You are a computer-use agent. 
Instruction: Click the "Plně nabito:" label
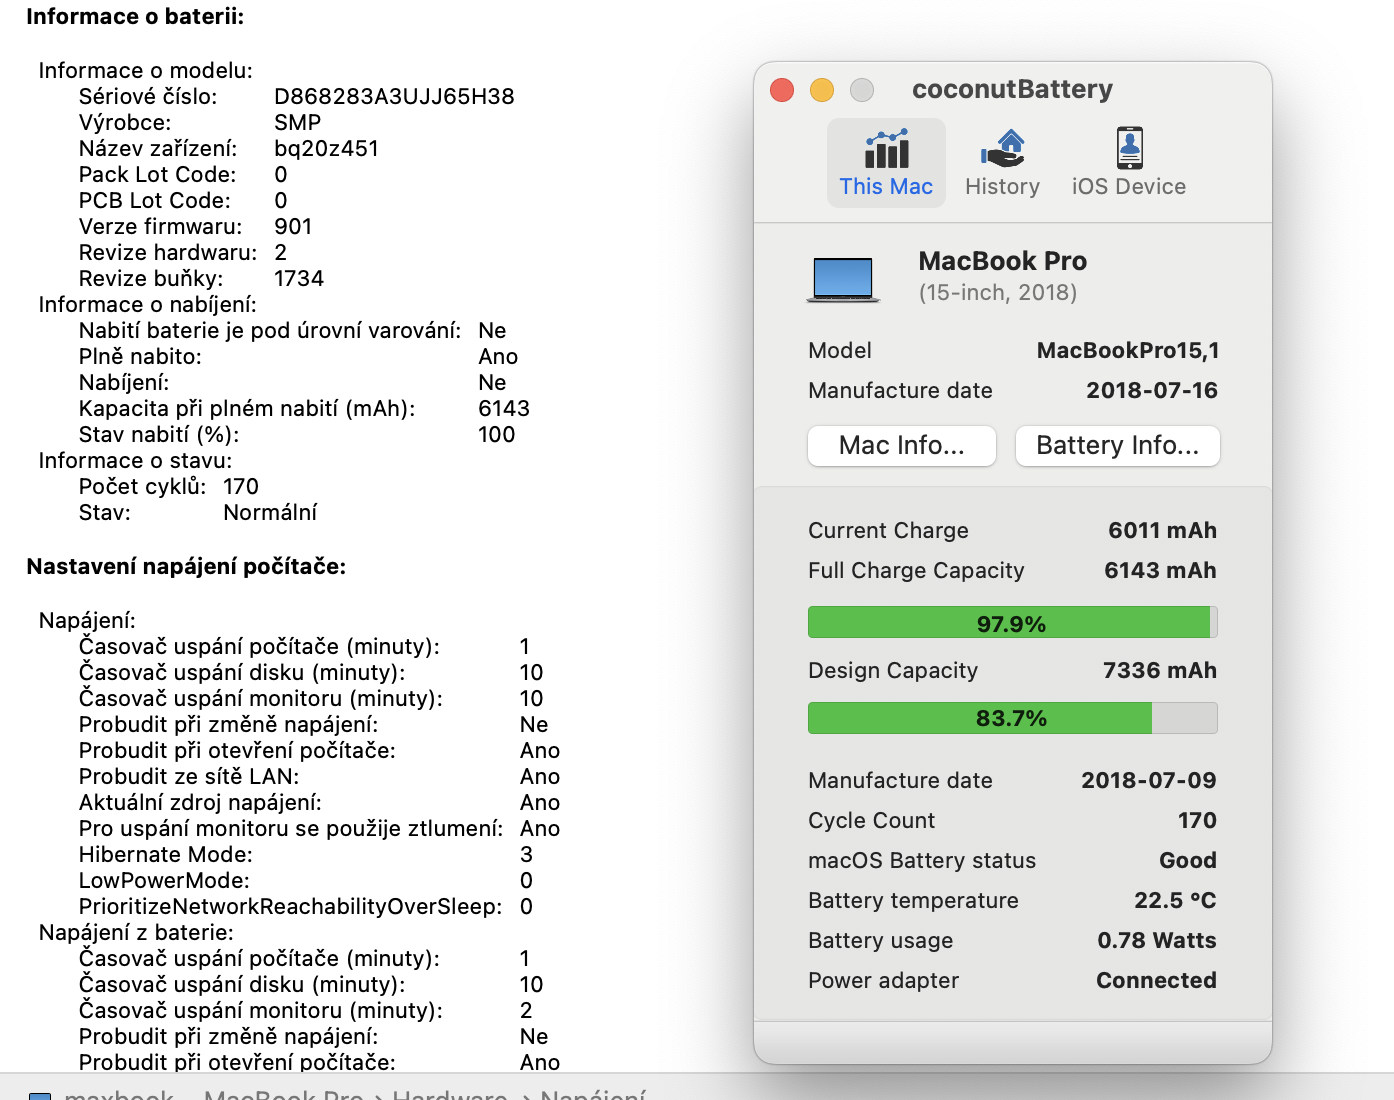[140, 356]
